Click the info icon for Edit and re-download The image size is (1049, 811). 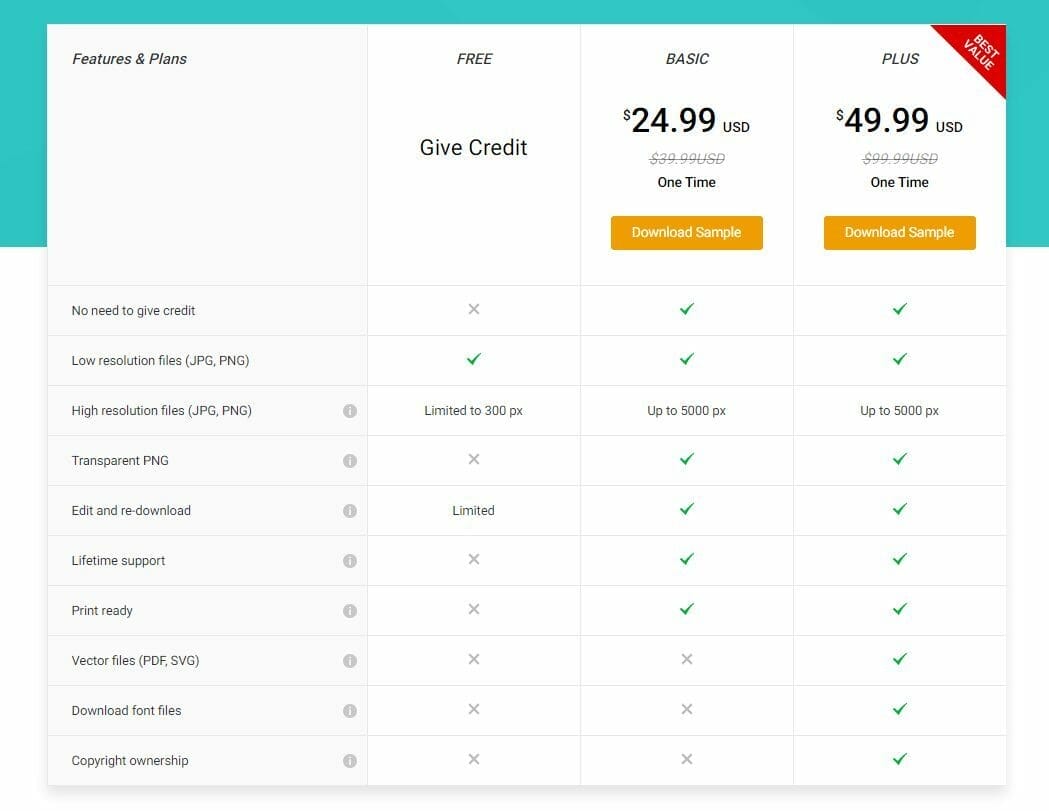tap(351, 510)
